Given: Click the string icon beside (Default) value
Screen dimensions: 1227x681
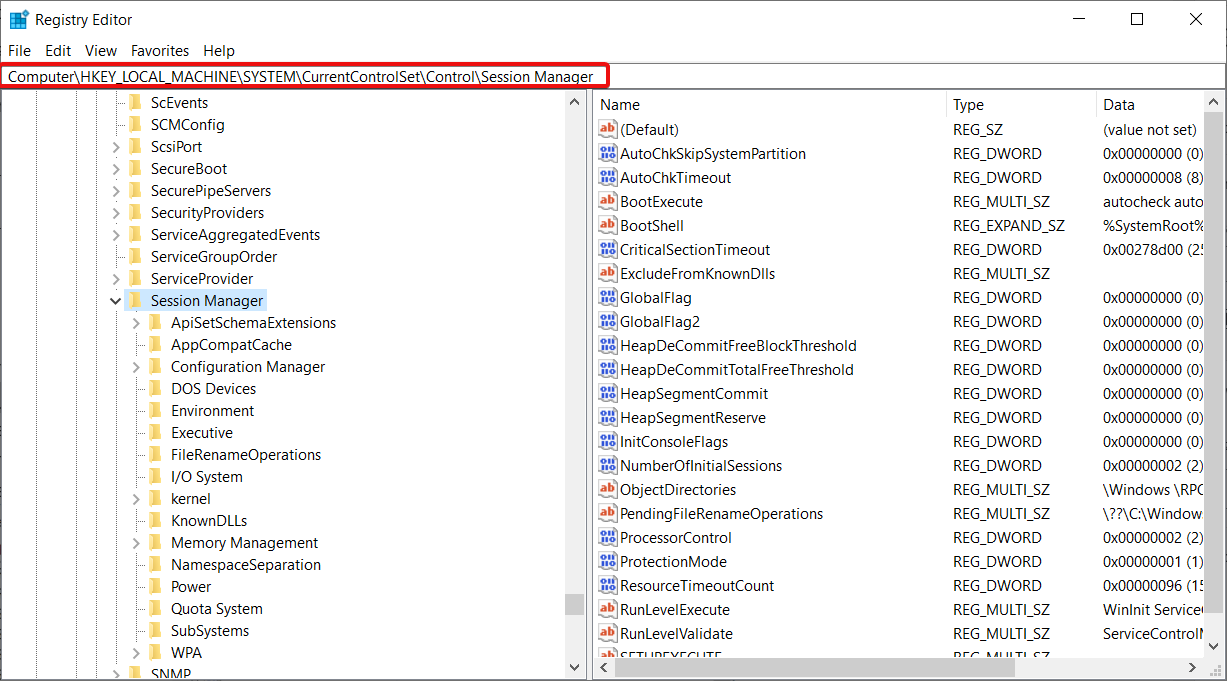Looking at the screenshot, I should tap(607, 129).
